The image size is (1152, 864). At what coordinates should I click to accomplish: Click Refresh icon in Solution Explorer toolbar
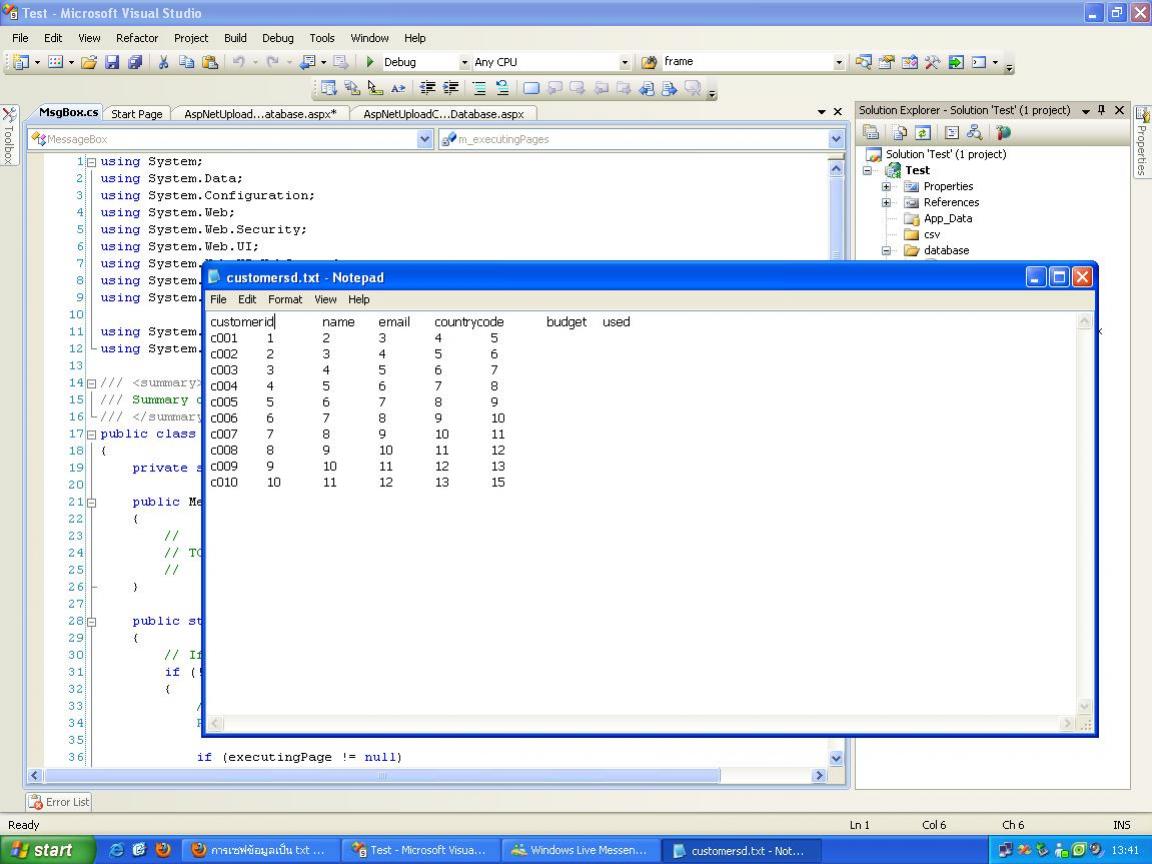coord(922,132)
